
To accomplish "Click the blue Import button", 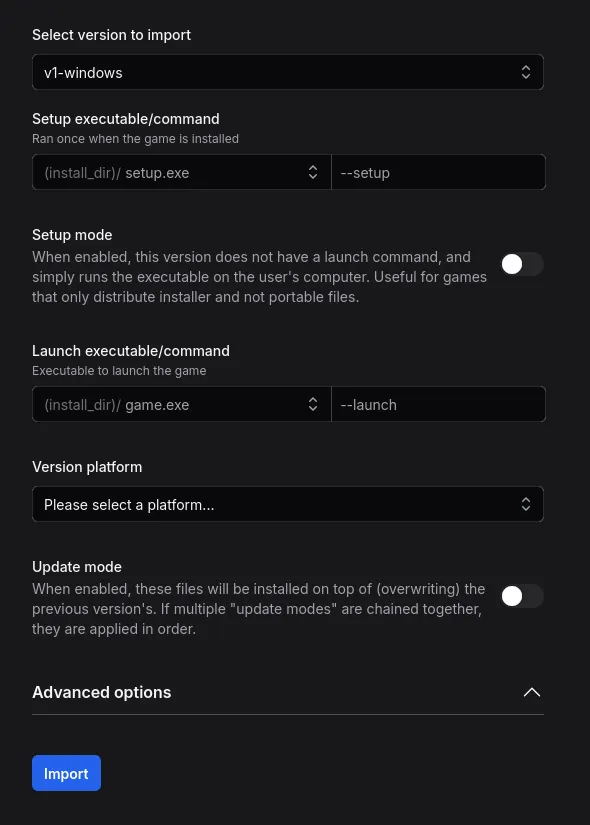I will point(66,773).
